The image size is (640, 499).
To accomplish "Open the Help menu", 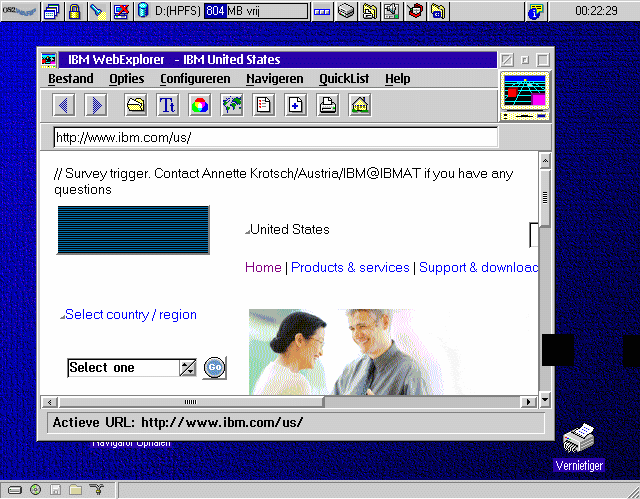I will click(398, 78).
